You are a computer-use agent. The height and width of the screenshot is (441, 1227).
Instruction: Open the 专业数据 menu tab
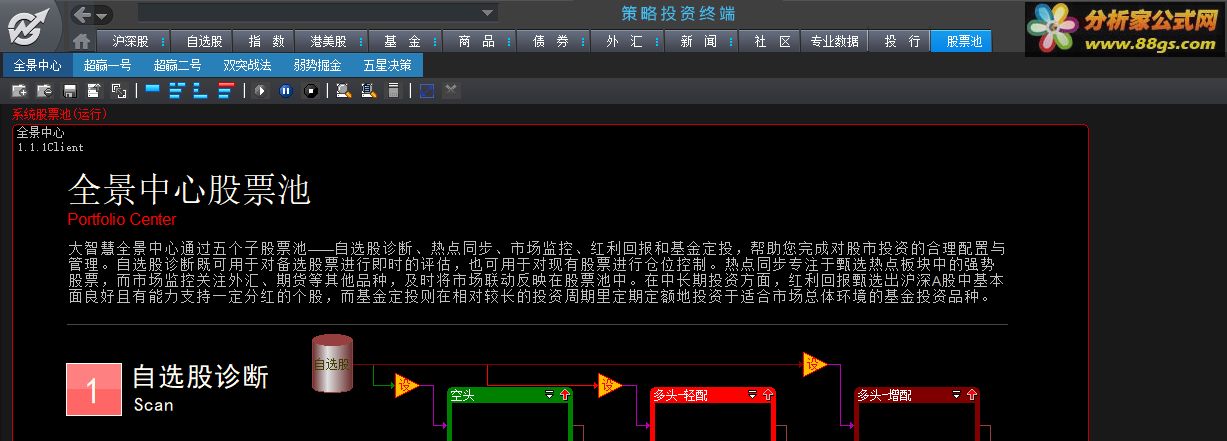(x=834, y=41)
